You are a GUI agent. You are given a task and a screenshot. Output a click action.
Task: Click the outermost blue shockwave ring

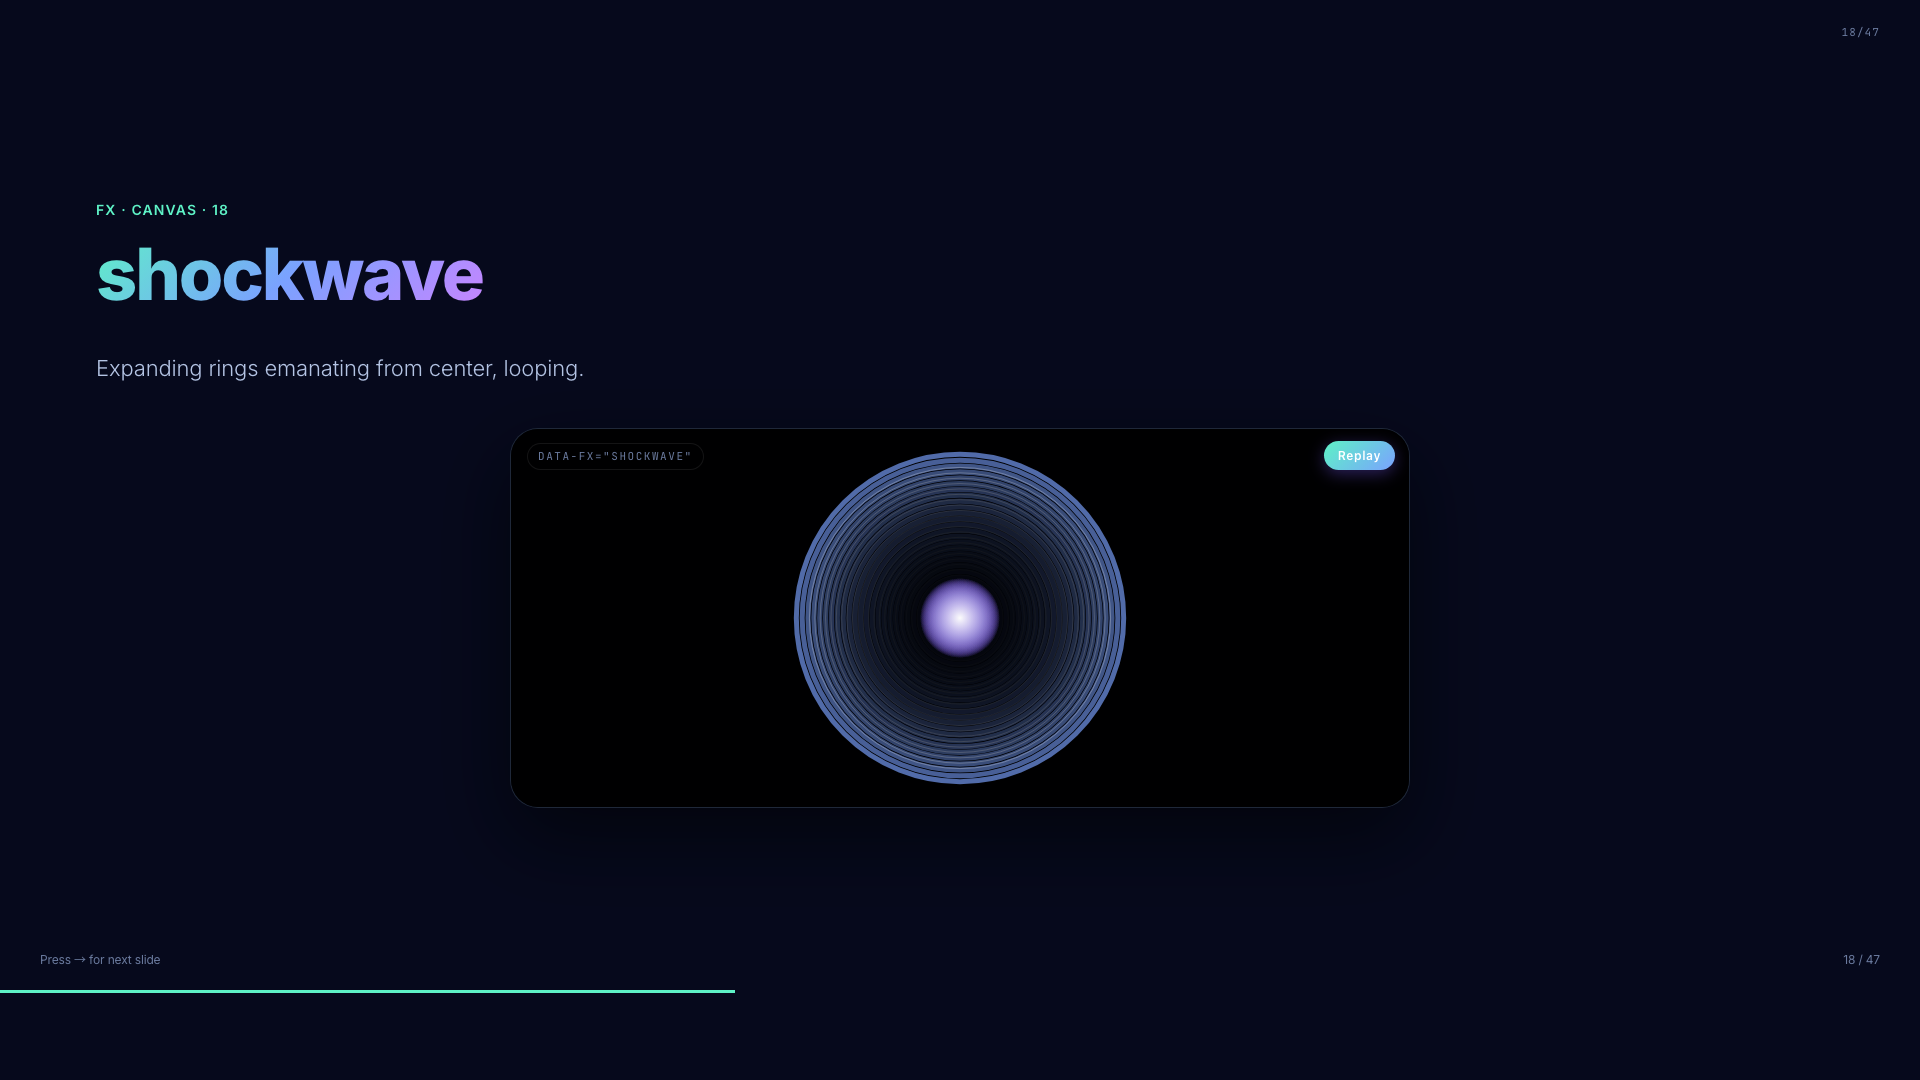pyautogui.click(x=797, y=618)
